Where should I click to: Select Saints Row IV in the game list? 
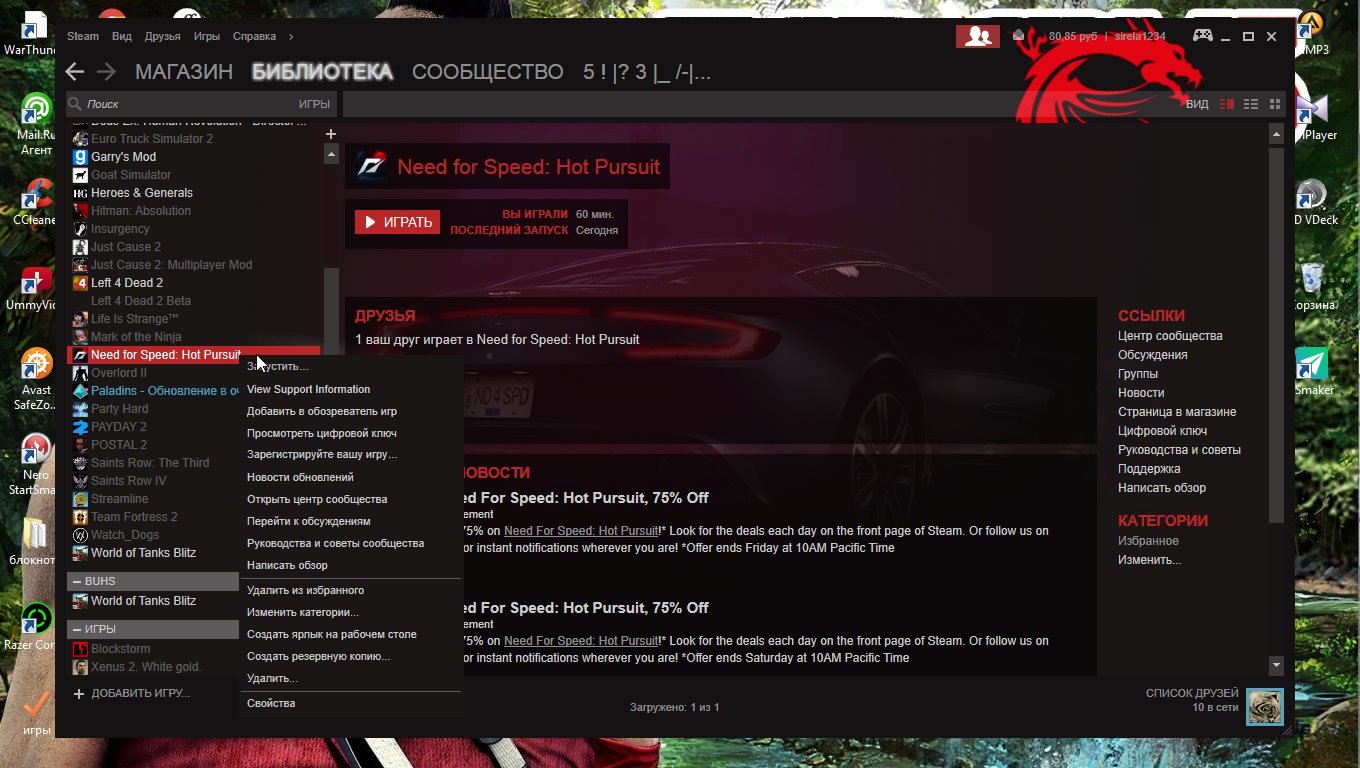point(129,481)
